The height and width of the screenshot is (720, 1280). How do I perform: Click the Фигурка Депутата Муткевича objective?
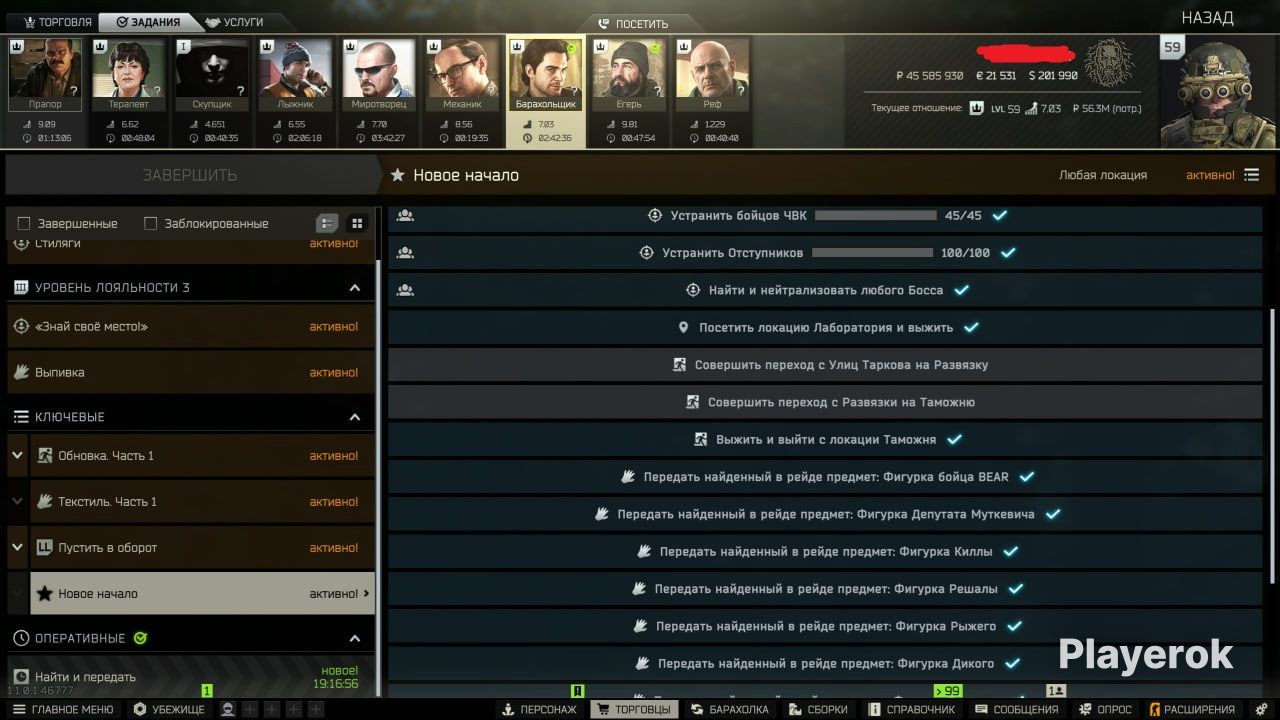825,514
